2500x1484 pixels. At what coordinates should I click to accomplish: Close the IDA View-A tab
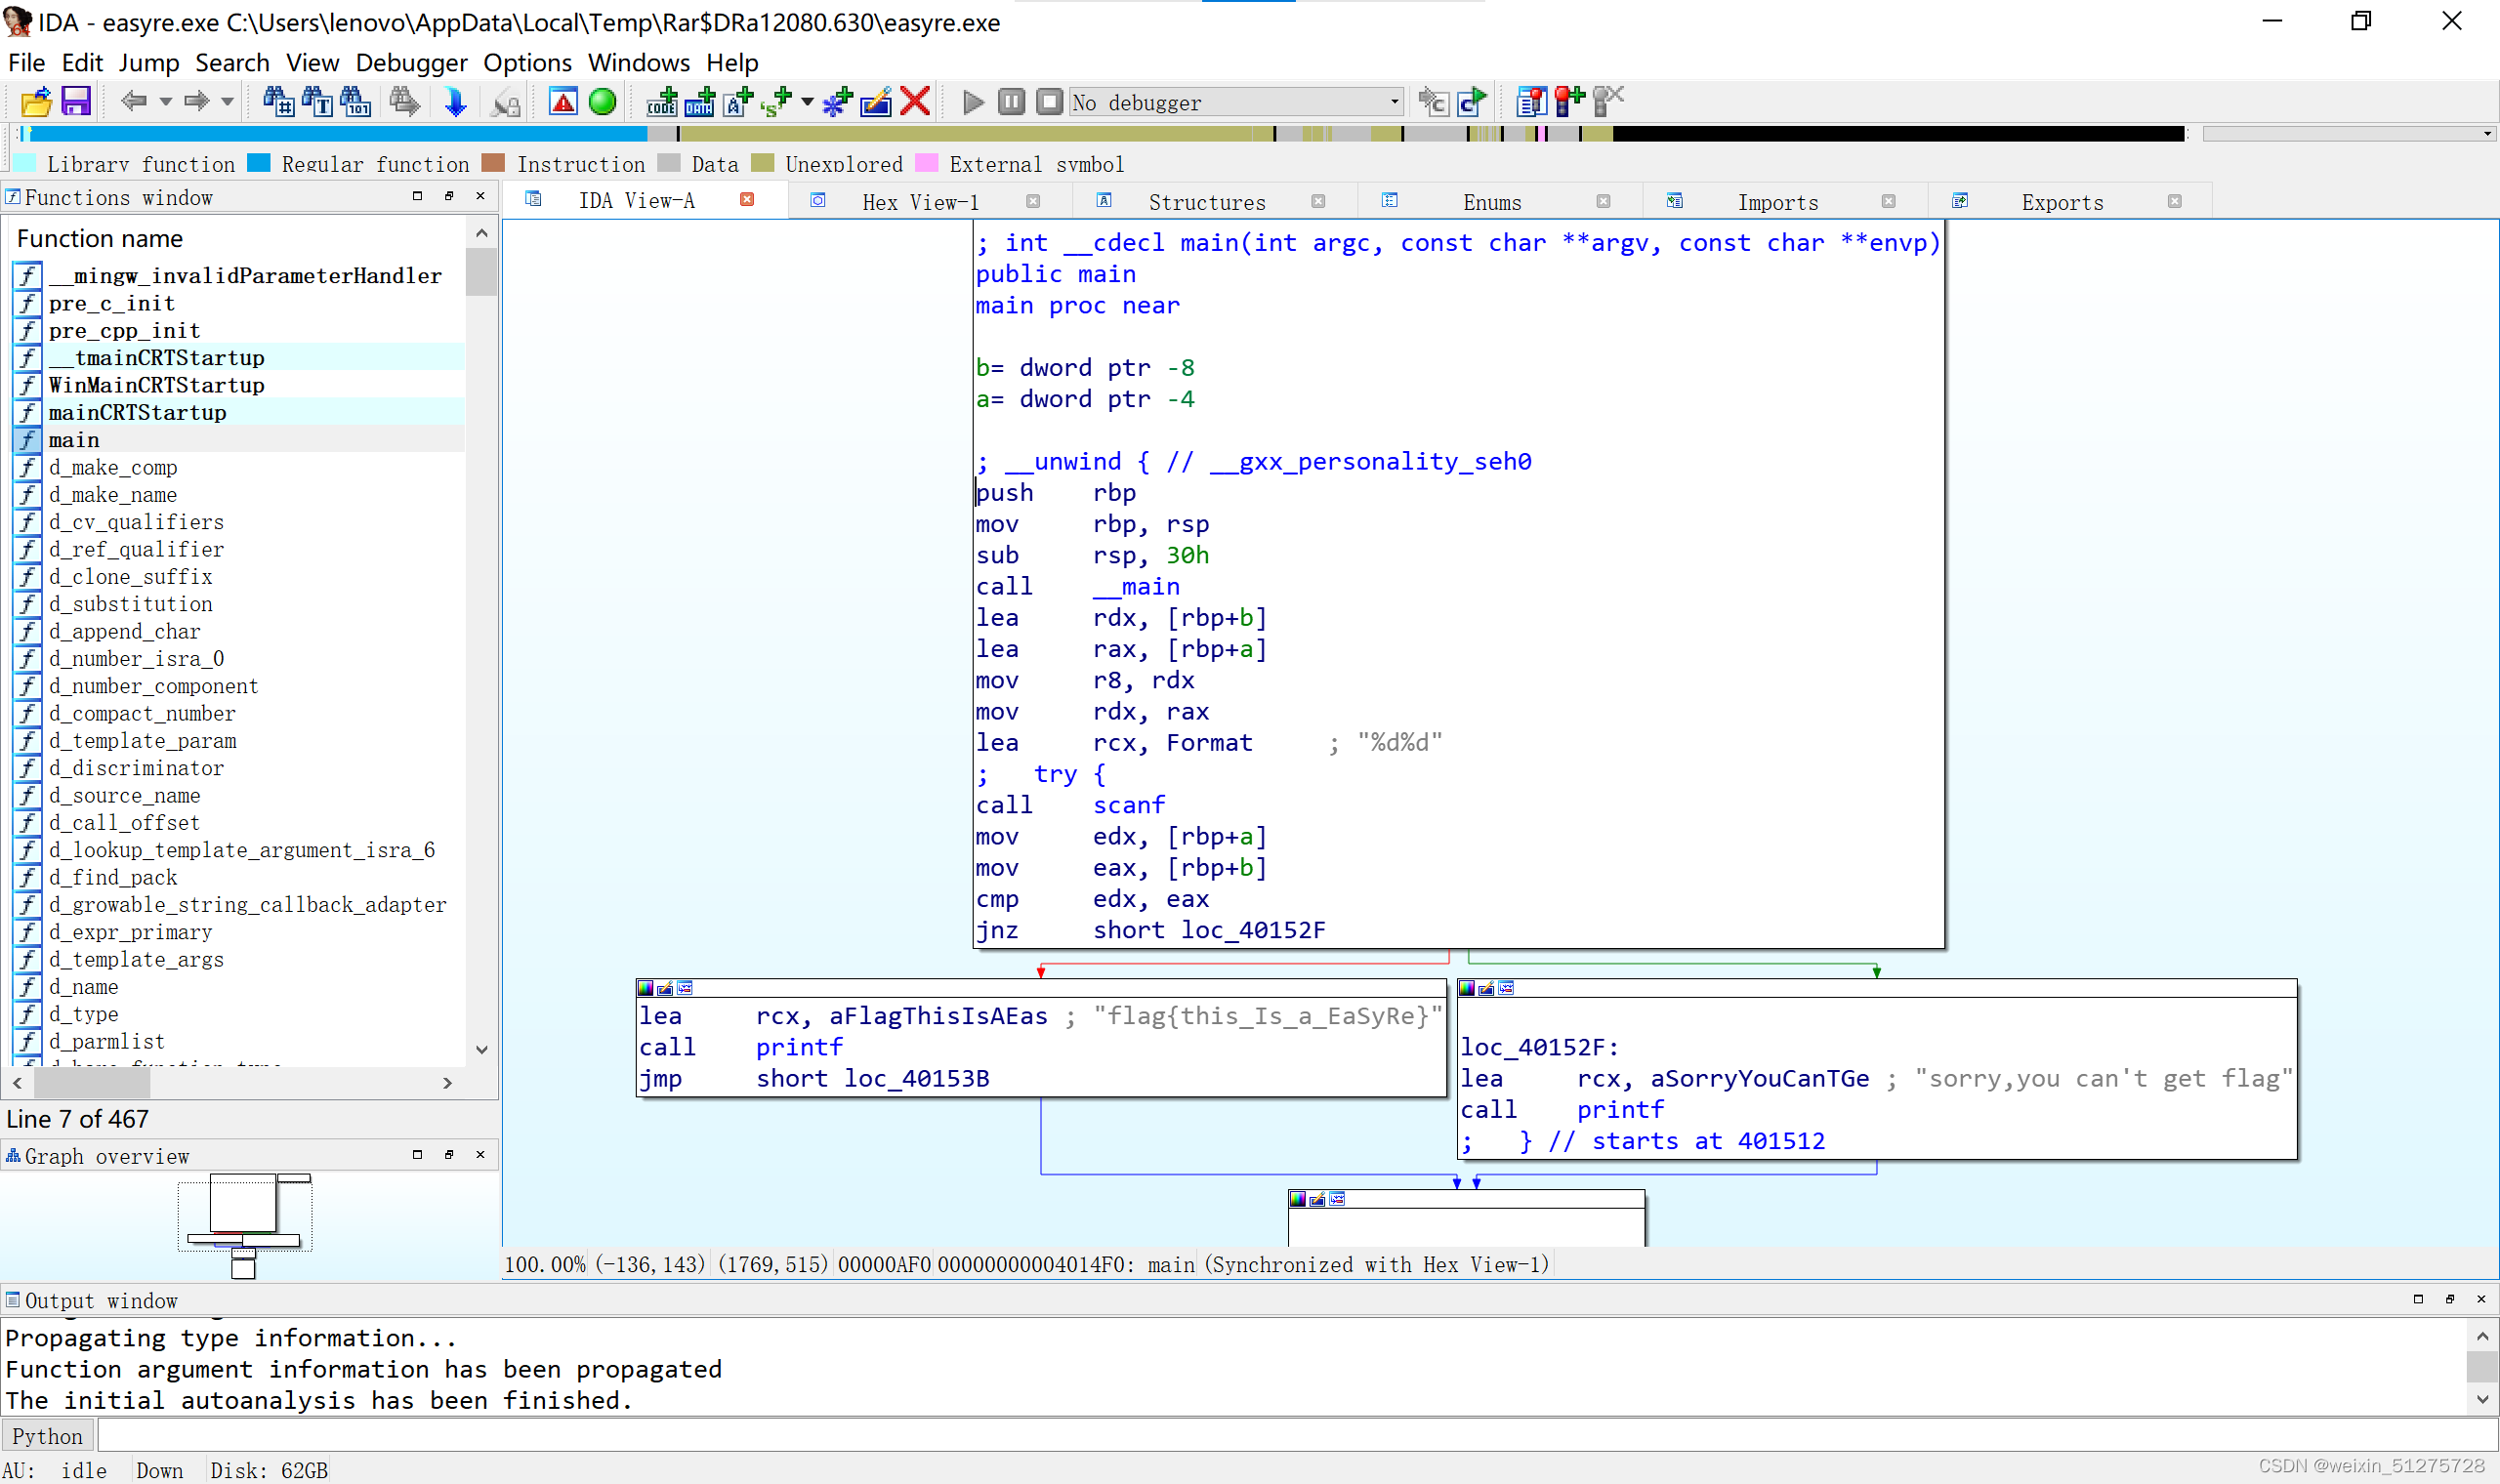747,200
